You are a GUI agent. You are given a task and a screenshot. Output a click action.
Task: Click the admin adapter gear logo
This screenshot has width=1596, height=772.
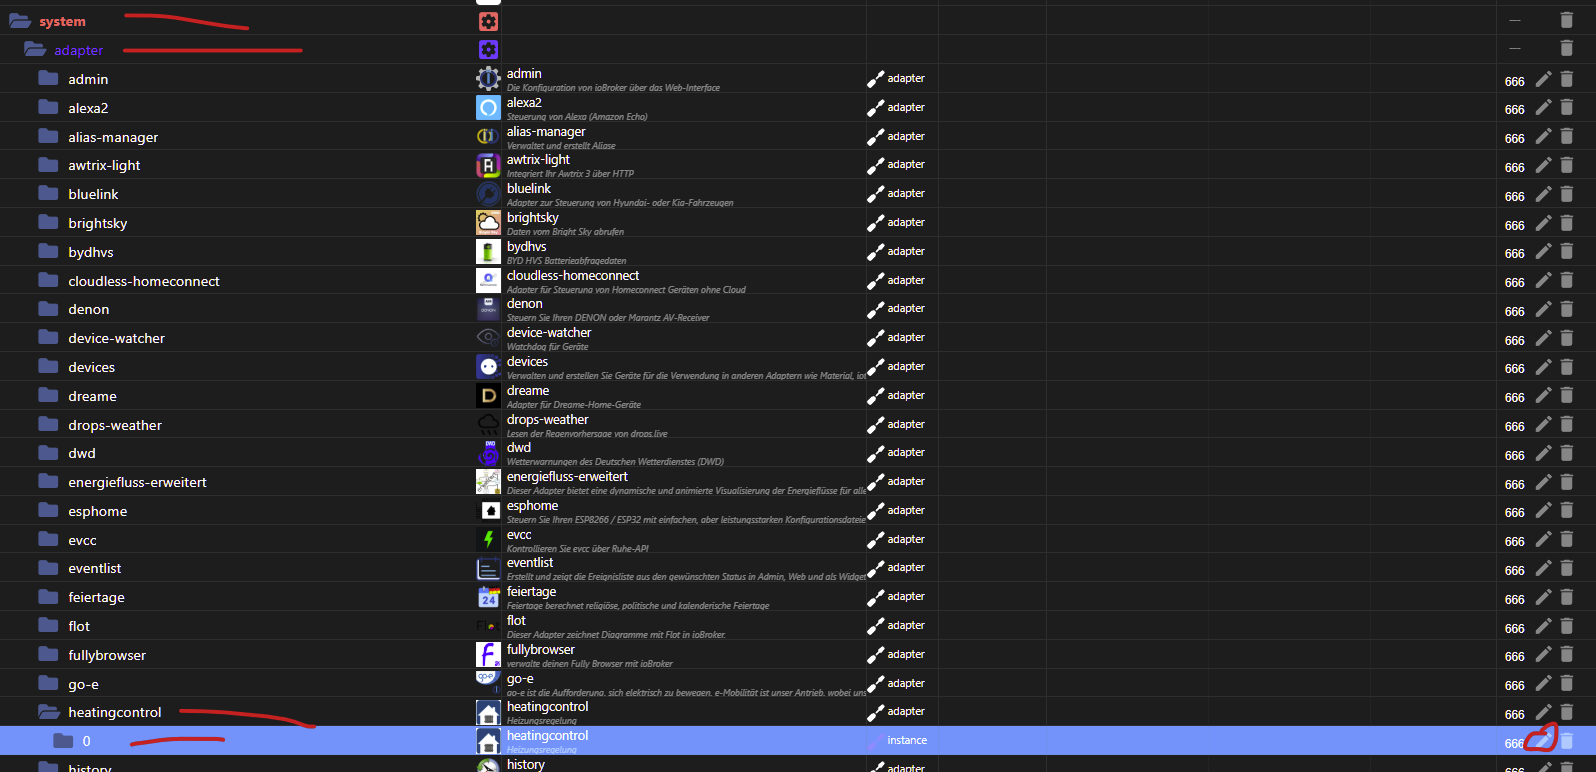(488, 78)
